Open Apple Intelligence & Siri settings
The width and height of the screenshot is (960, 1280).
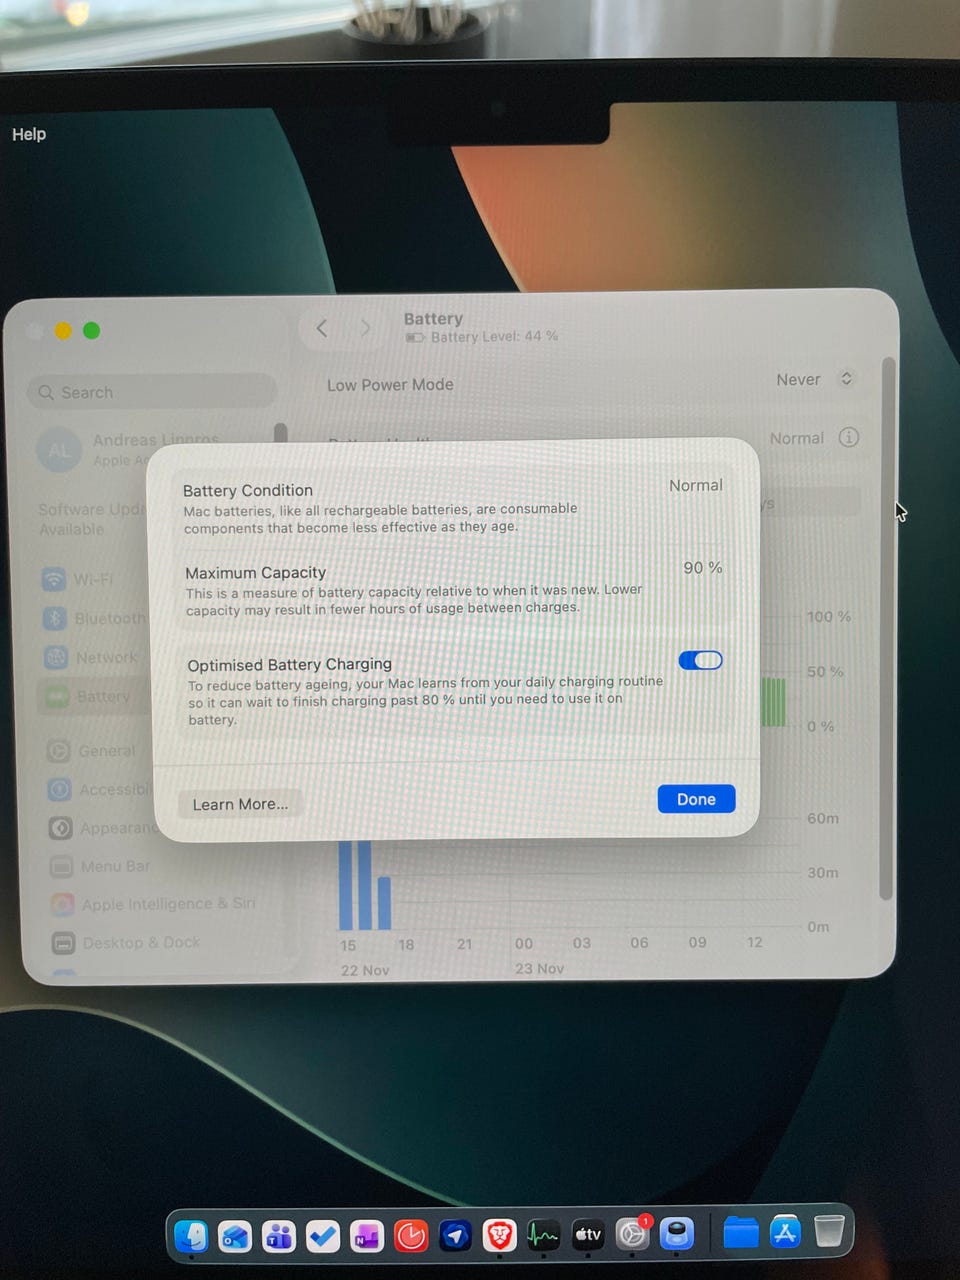click(x=155, y=904)
